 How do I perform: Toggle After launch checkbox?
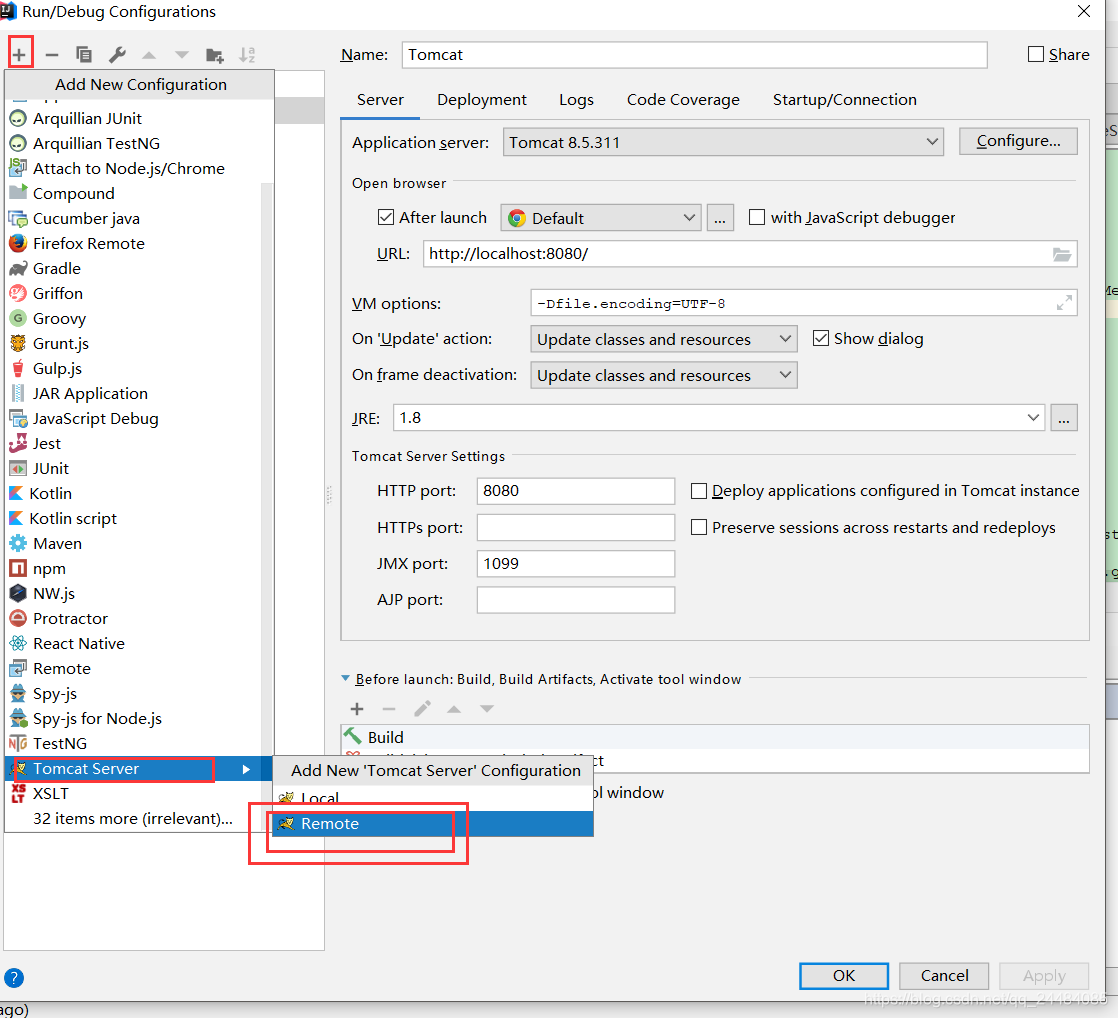point(386,217)
